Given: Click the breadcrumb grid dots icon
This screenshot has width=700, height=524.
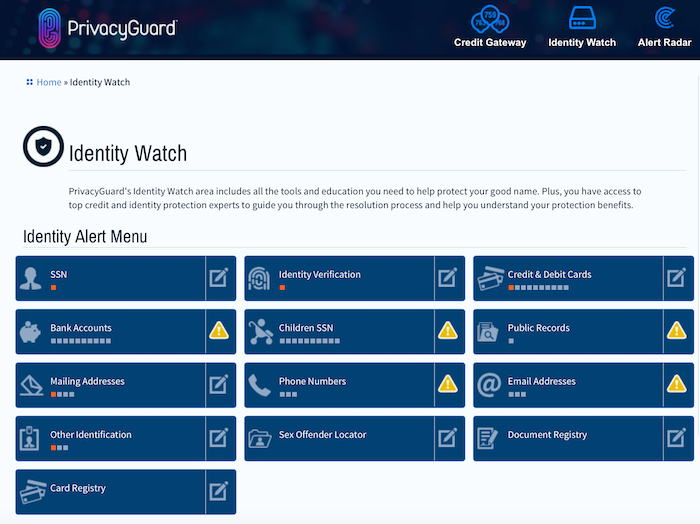Looking at the screenshot, I should coord(29,82).
